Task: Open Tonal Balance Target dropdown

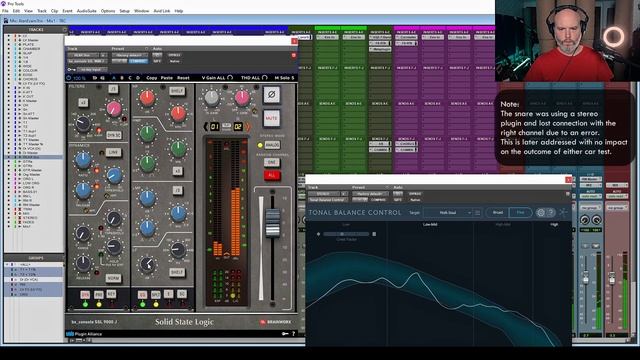Action: (448, 213)
